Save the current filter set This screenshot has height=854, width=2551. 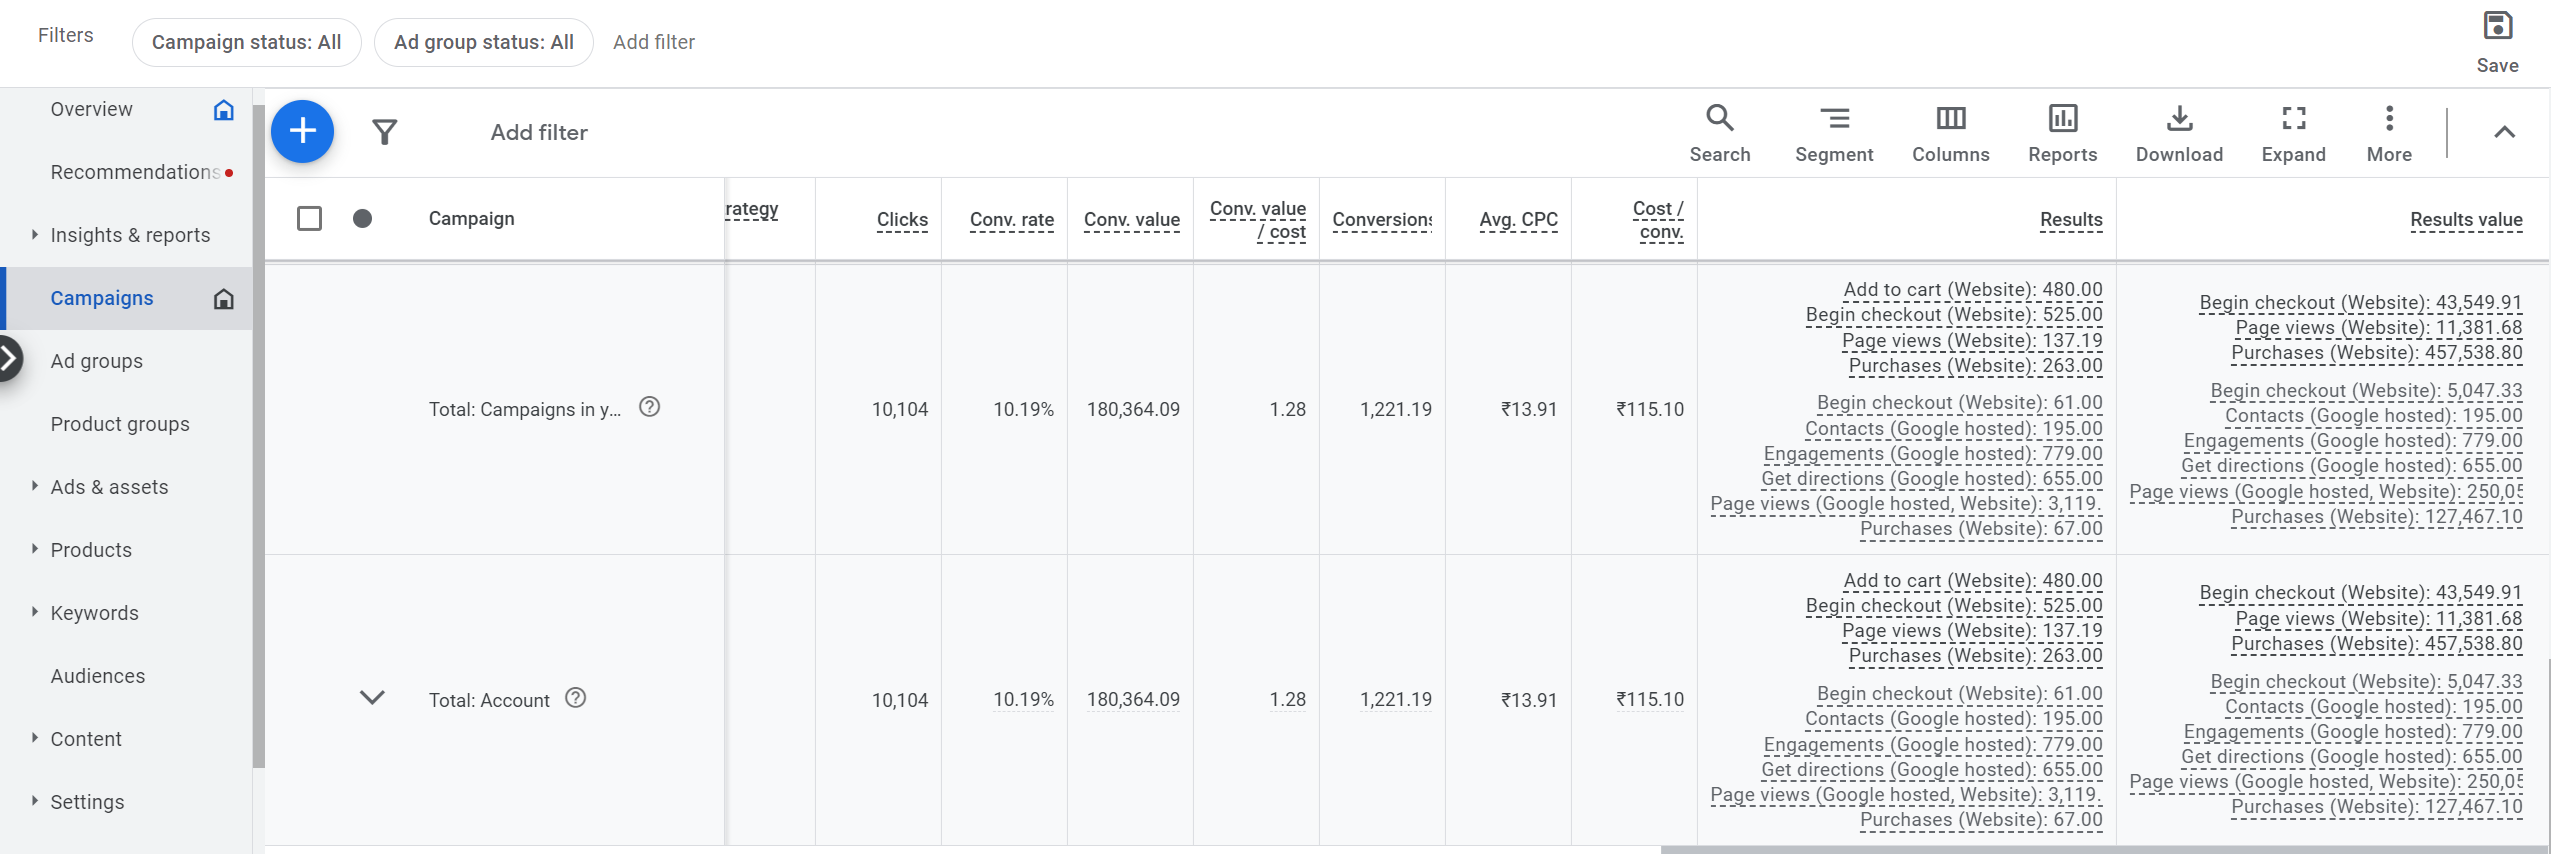2497,41
